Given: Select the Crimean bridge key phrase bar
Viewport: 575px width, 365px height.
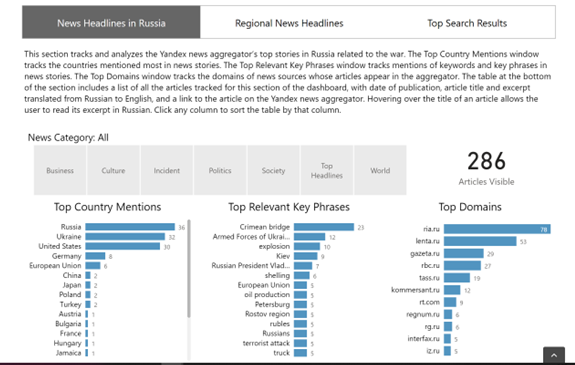Looking at the screenshot, I should click(x=324, y=227).
